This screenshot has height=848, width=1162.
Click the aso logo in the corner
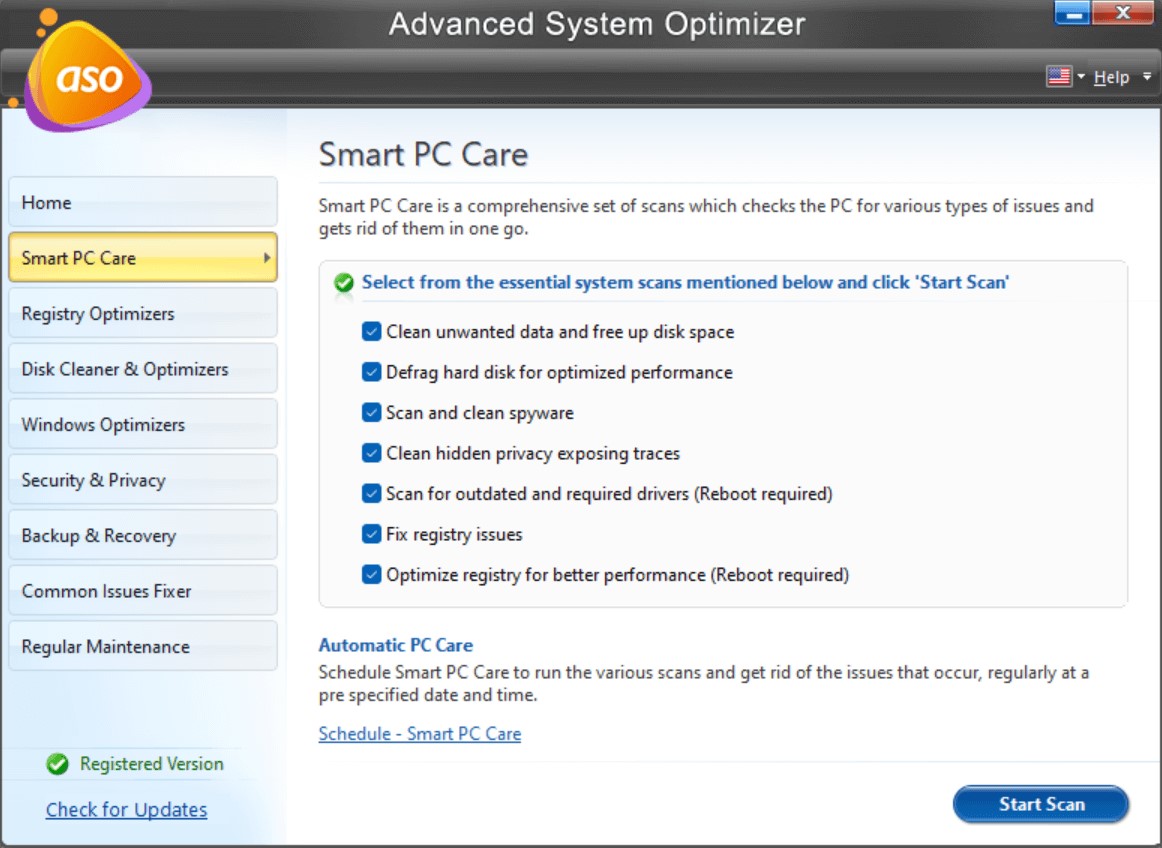pos(88,75)
